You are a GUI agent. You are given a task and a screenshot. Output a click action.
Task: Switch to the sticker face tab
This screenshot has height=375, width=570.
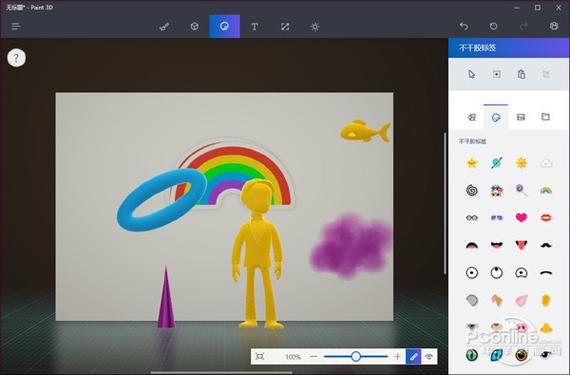496,117
